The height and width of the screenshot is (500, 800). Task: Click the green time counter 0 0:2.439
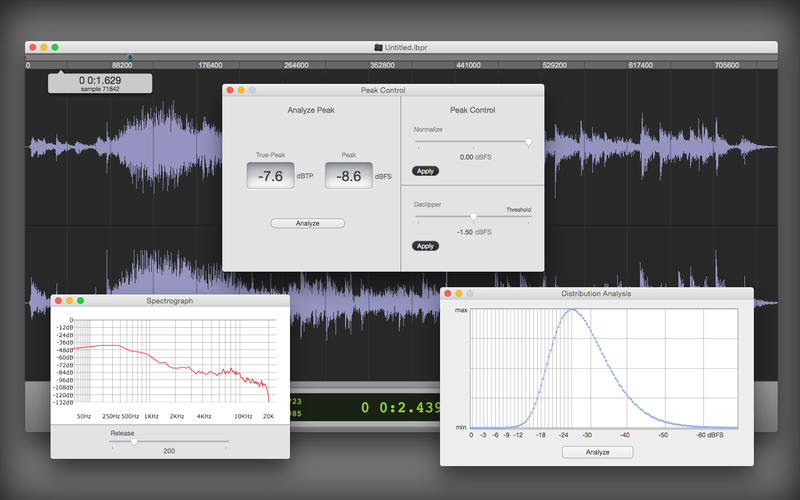pos(401,407)
